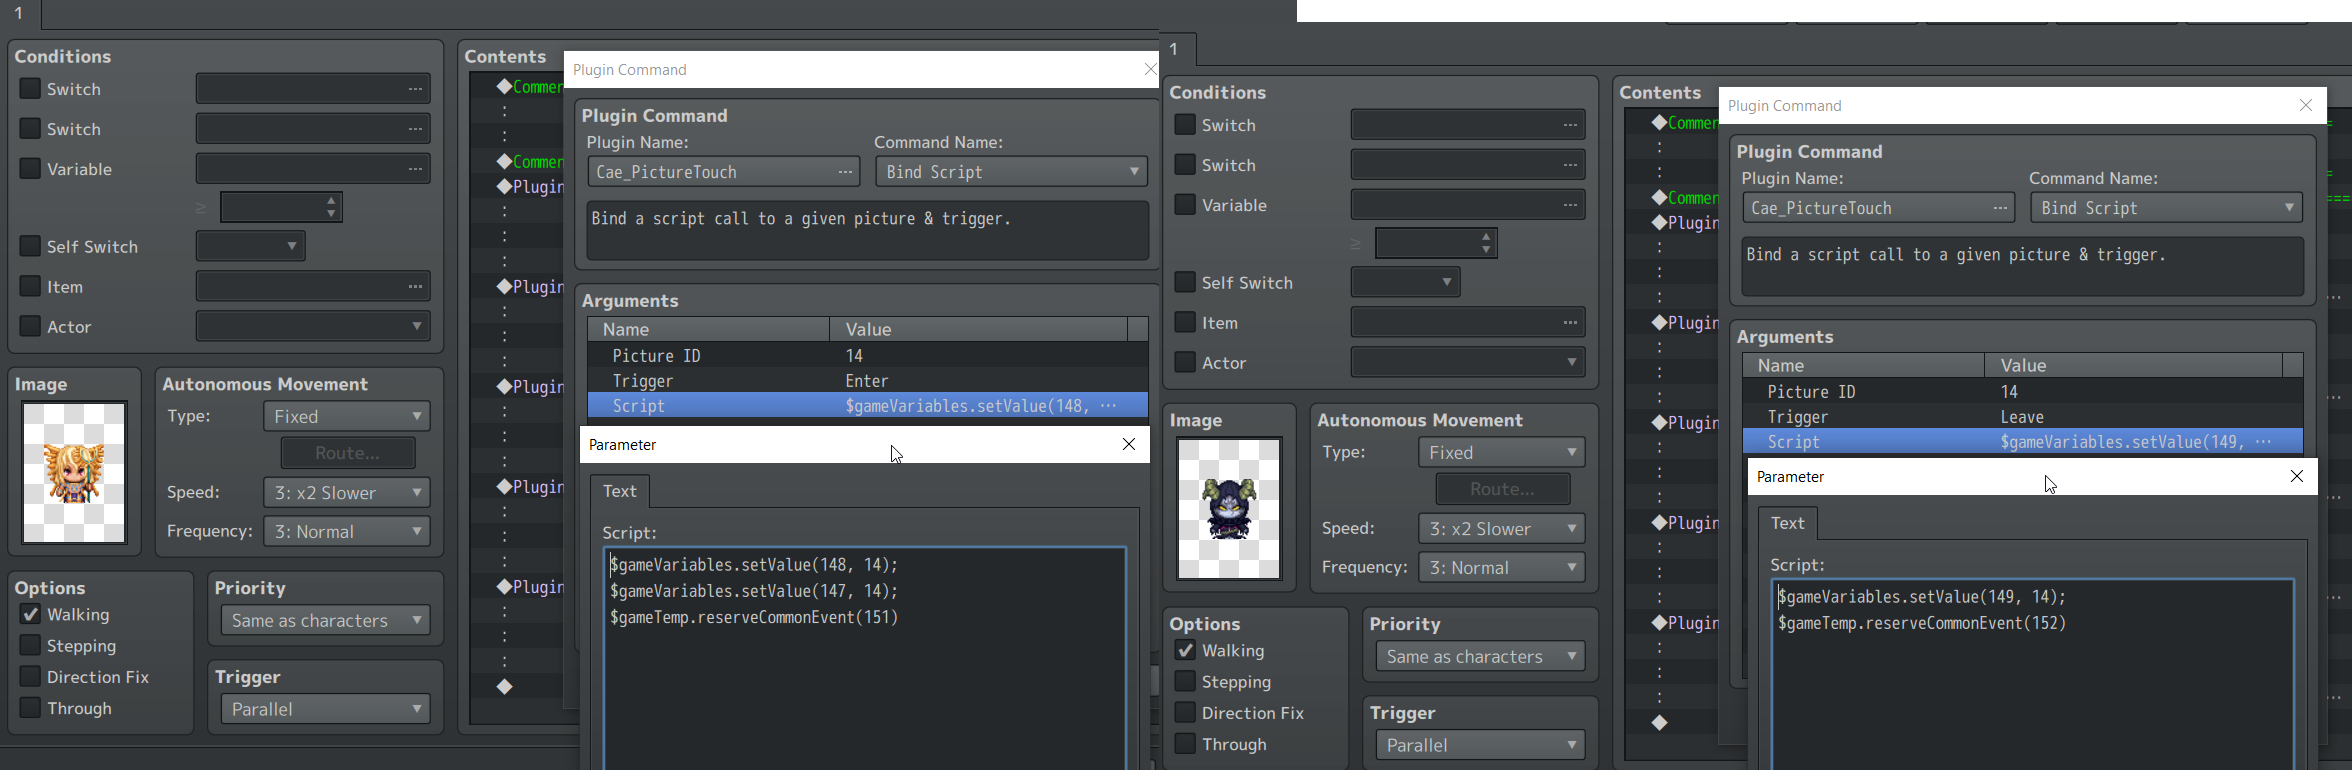This screenshot has height=770, width=2352.
Task: Open Trigger dropdown in left editor
Action: coord(325,709)
